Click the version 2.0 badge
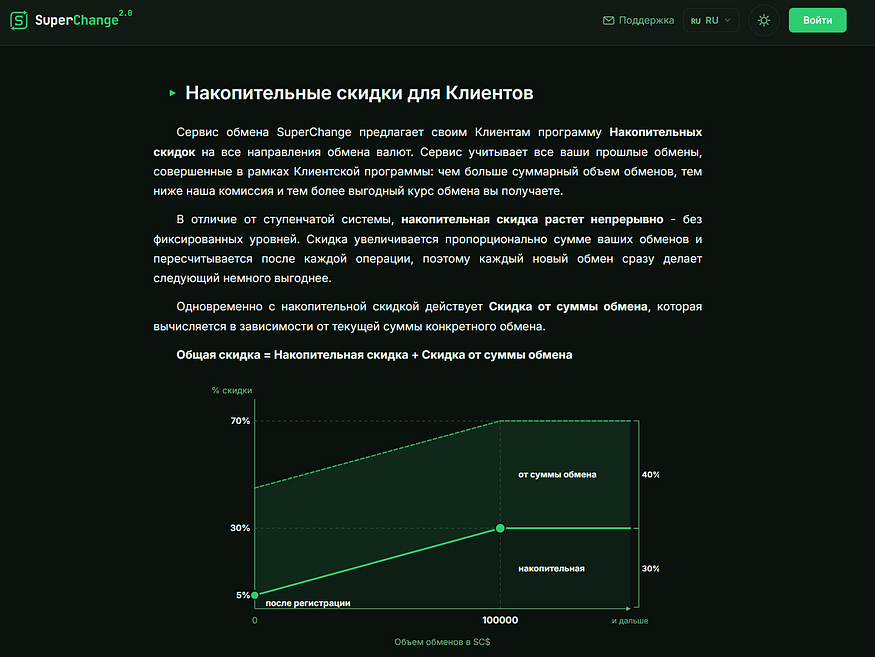 pyautogui.click(x=126, y=13)
